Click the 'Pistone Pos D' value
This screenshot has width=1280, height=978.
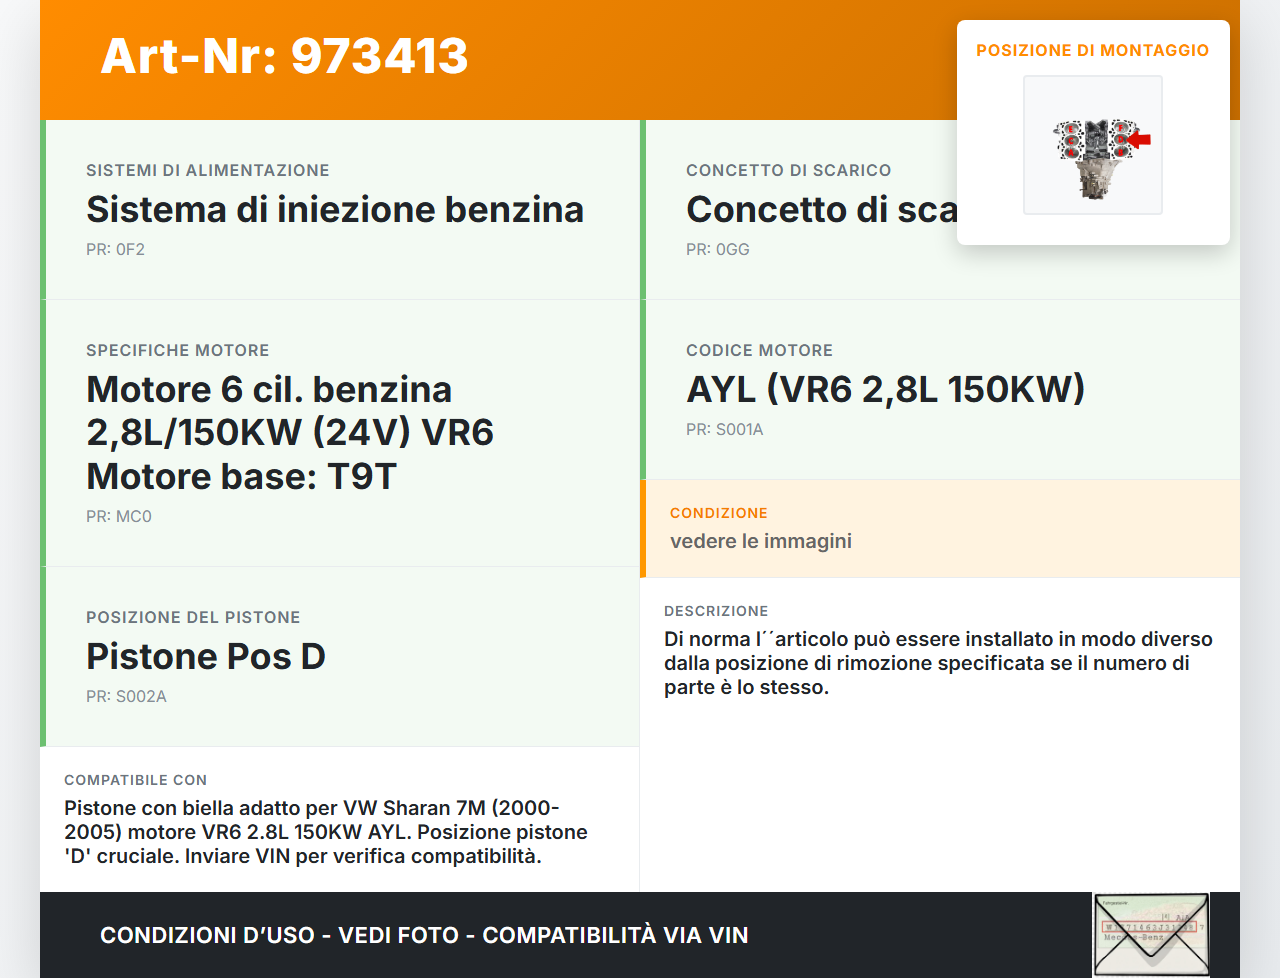(x=205, y=657)
